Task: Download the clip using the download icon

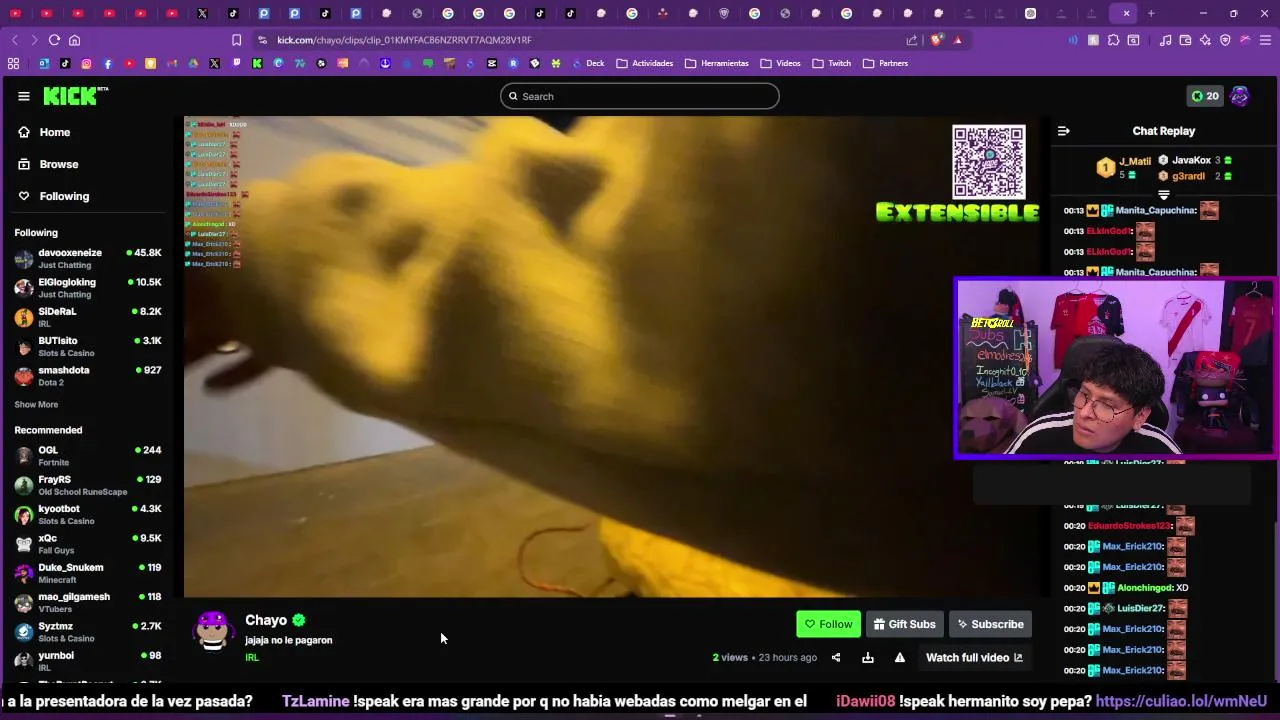Action: [868, 657]
